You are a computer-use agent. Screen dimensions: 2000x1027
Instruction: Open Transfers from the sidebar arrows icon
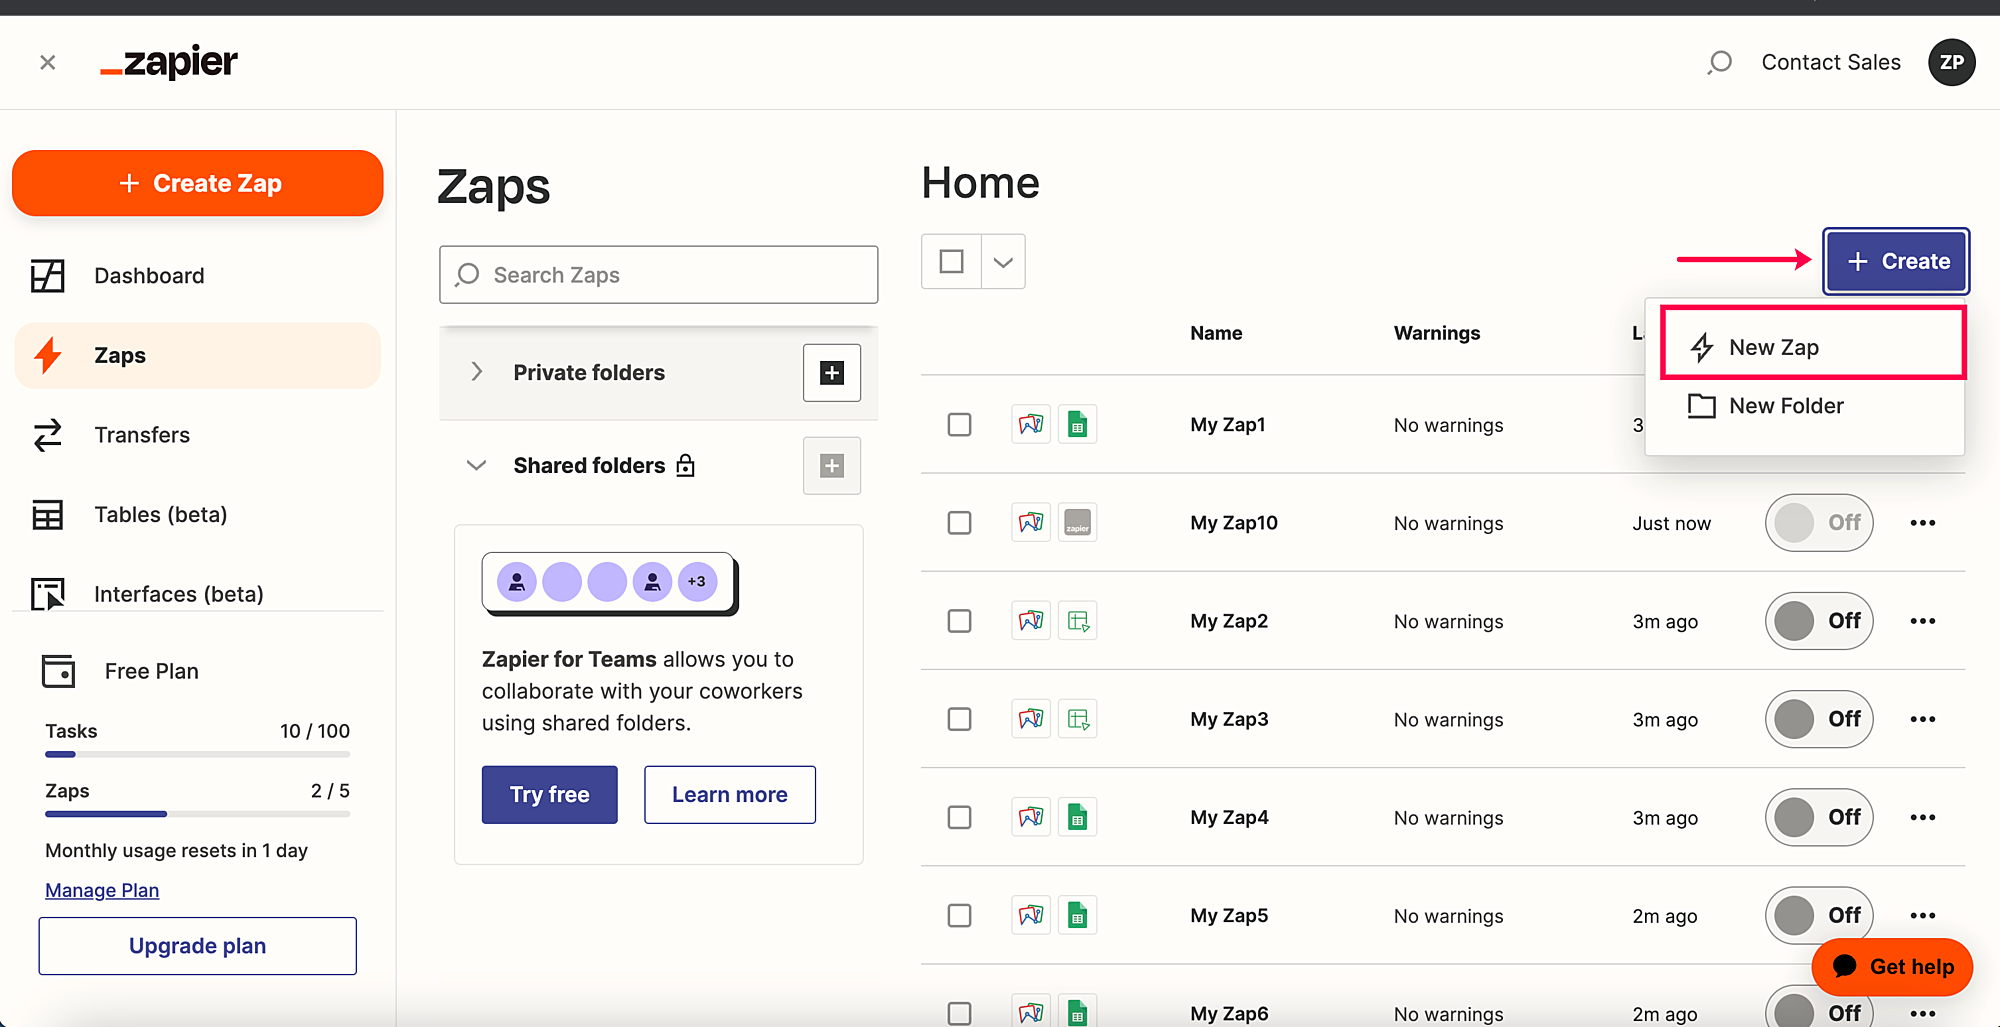coord(48,435)
